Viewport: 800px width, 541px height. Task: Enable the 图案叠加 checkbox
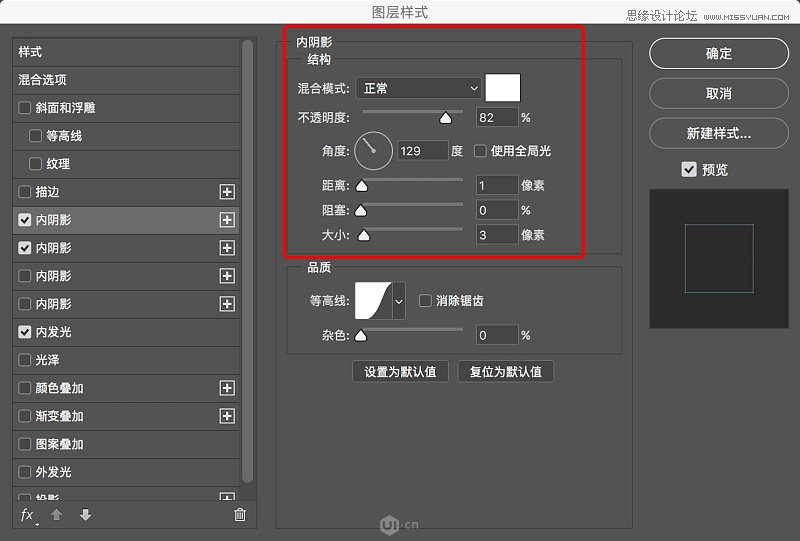pos(24,444)
